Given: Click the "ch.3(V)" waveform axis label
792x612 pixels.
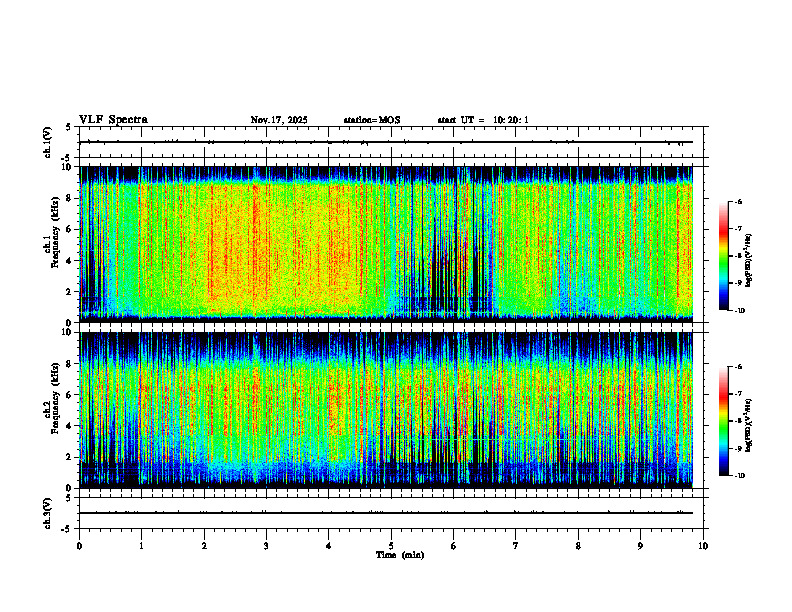Looking at the screenshot, I should click(48, 513).
